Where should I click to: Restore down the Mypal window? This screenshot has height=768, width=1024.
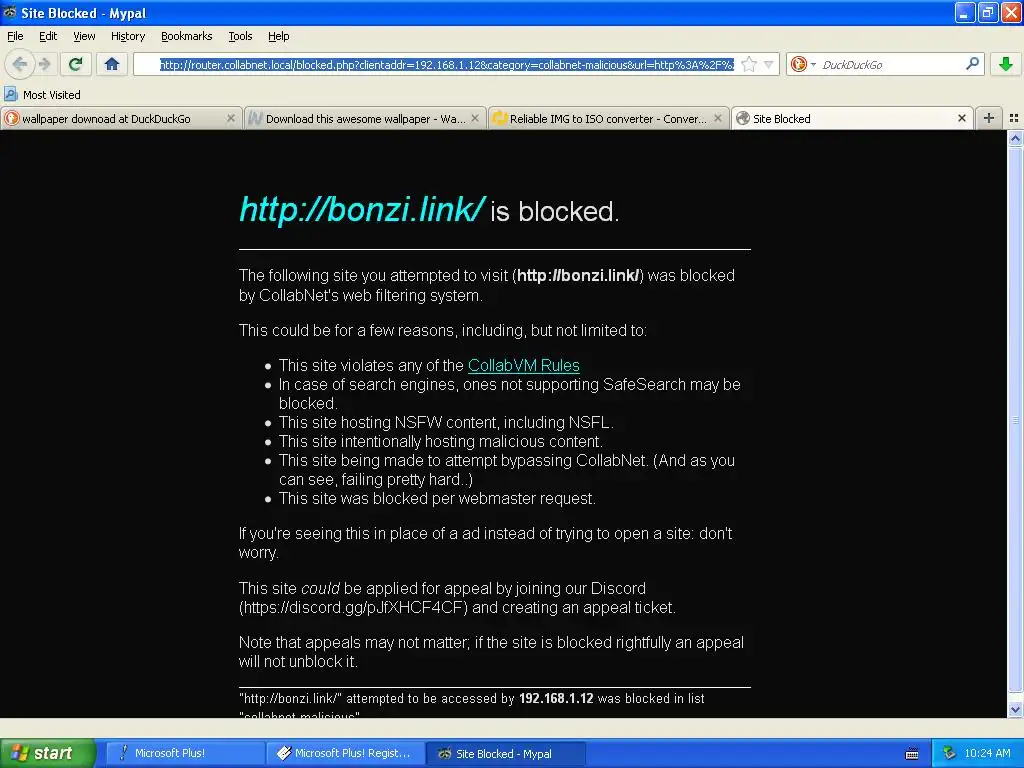(988, 12)
